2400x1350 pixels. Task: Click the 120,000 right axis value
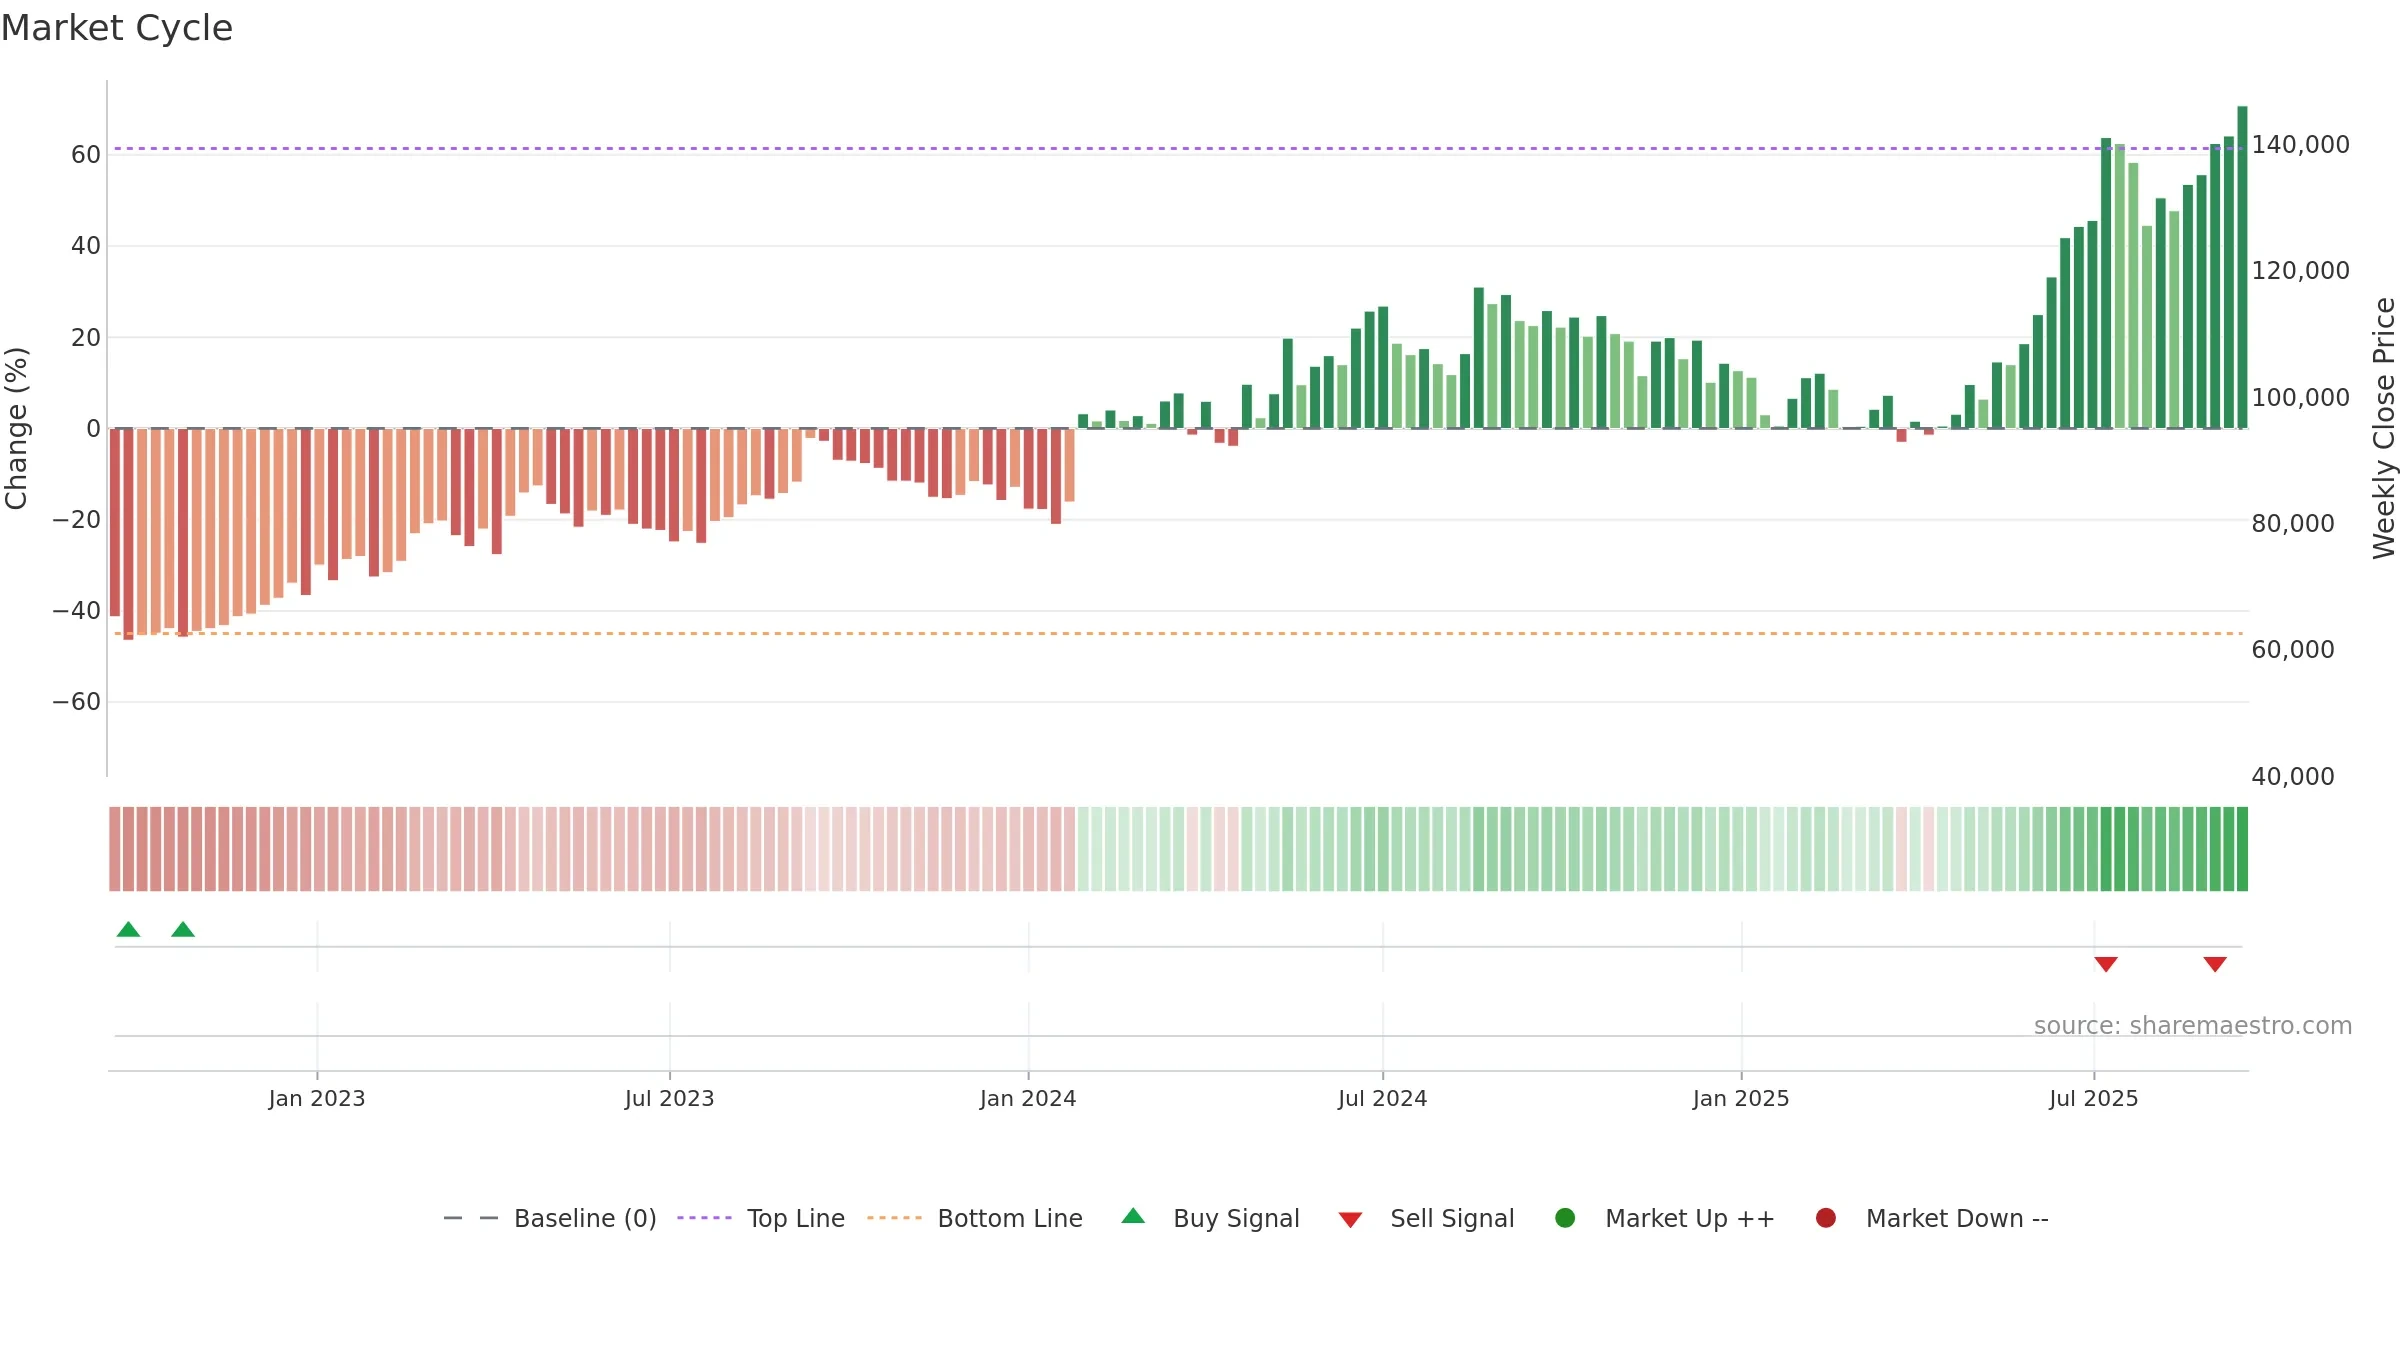[2301, 270]
